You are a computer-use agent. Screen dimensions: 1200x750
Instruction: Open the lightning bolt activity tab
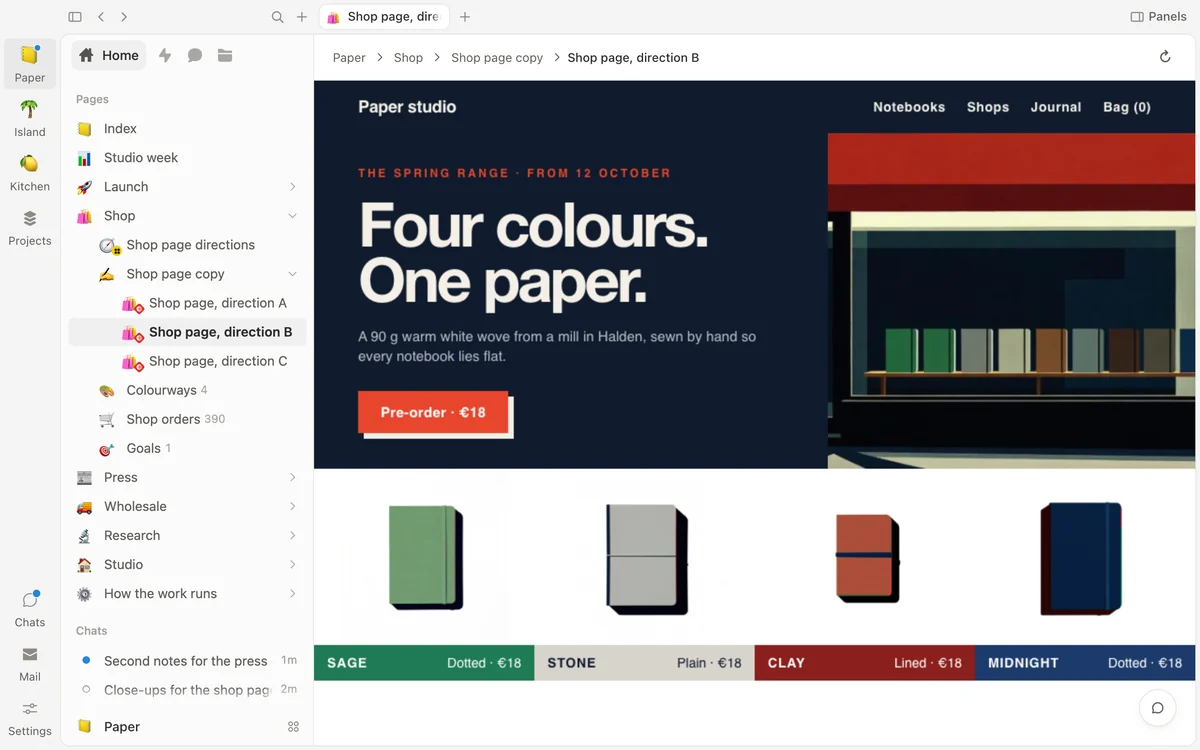click(x=165, y=56)
